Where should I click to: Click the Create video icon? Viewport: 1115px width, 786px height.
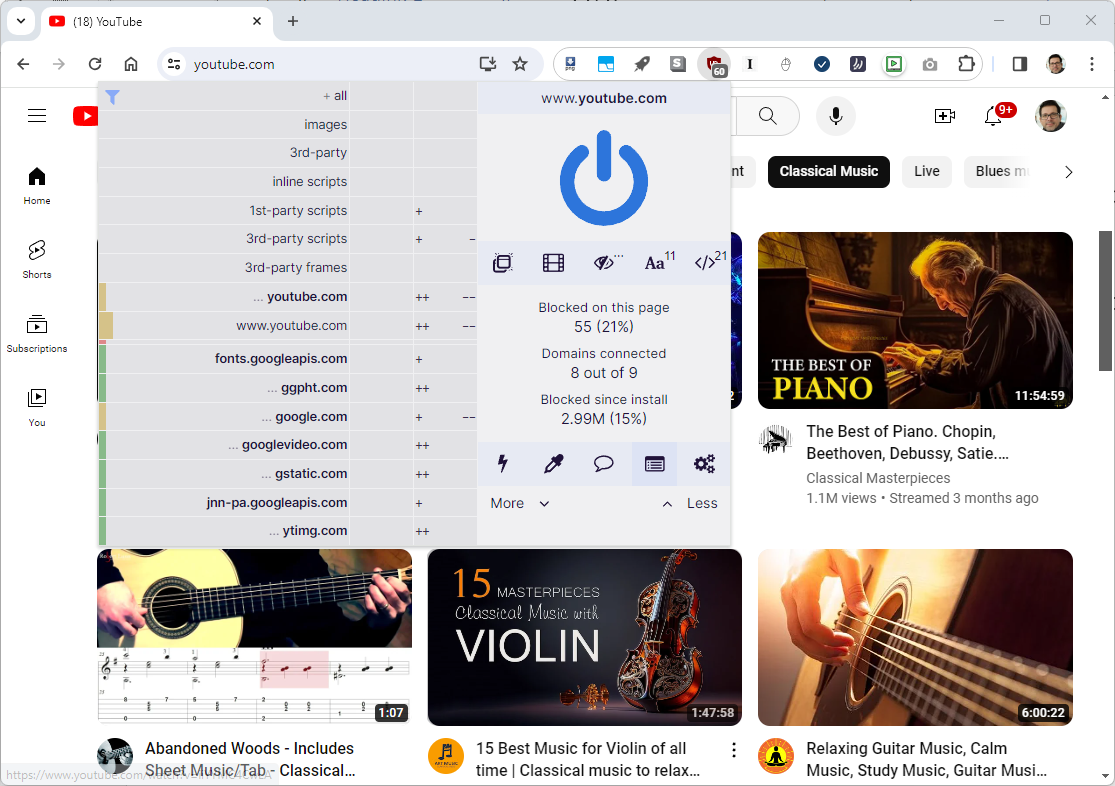(x=944, y=116)
